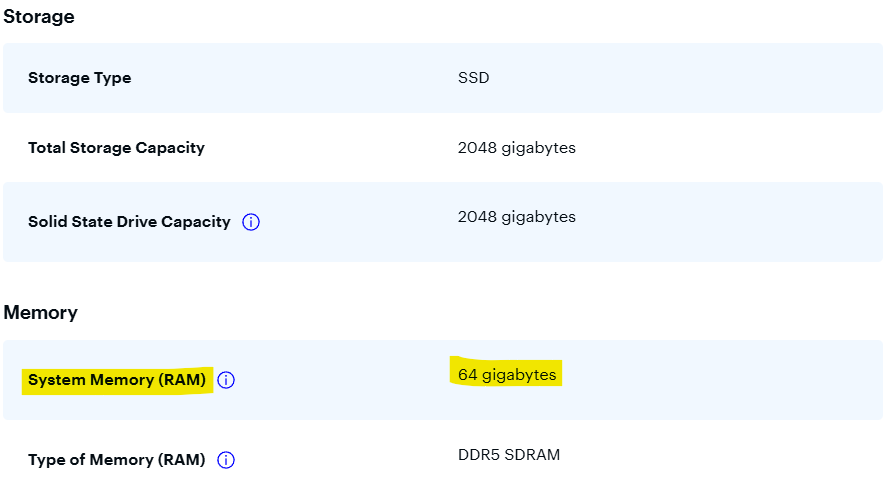Click the highlighted 64 gigabytes value
Viewport: 886px width, 495px height.
pyautogui.click(x=507, y=375)
